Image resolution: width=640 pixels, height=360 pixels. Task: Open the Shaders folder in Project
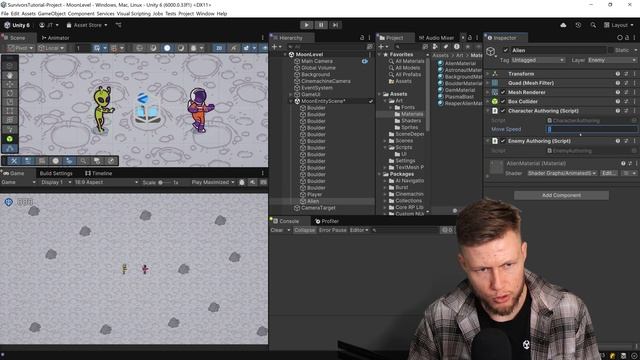pyautogui.click(x=411, y=120)
